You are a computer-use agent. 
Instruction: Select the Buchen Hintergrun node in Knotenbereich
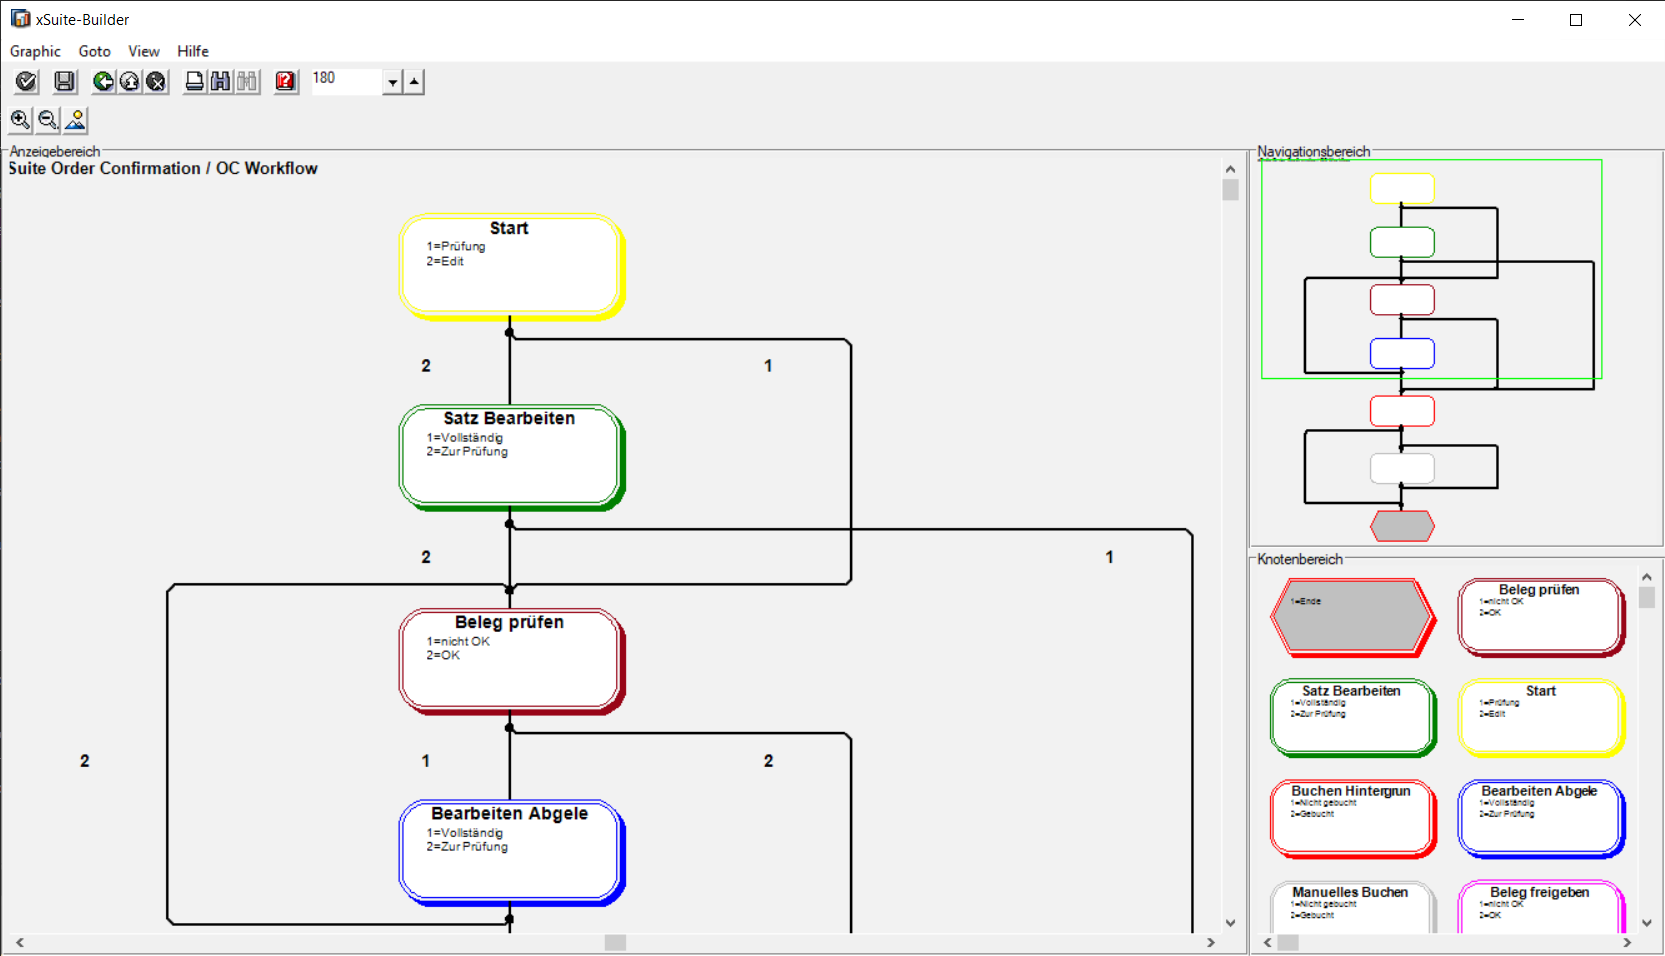[x=1351, y=818]
